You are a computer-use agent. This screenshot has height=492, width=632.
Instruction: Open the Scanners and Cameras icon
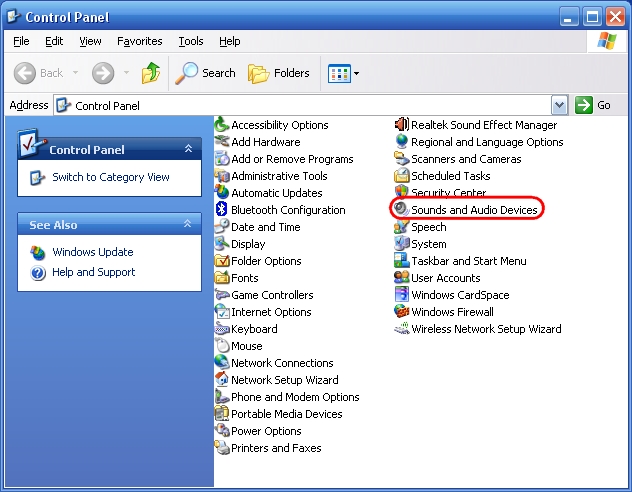click(x=401, y=159)
